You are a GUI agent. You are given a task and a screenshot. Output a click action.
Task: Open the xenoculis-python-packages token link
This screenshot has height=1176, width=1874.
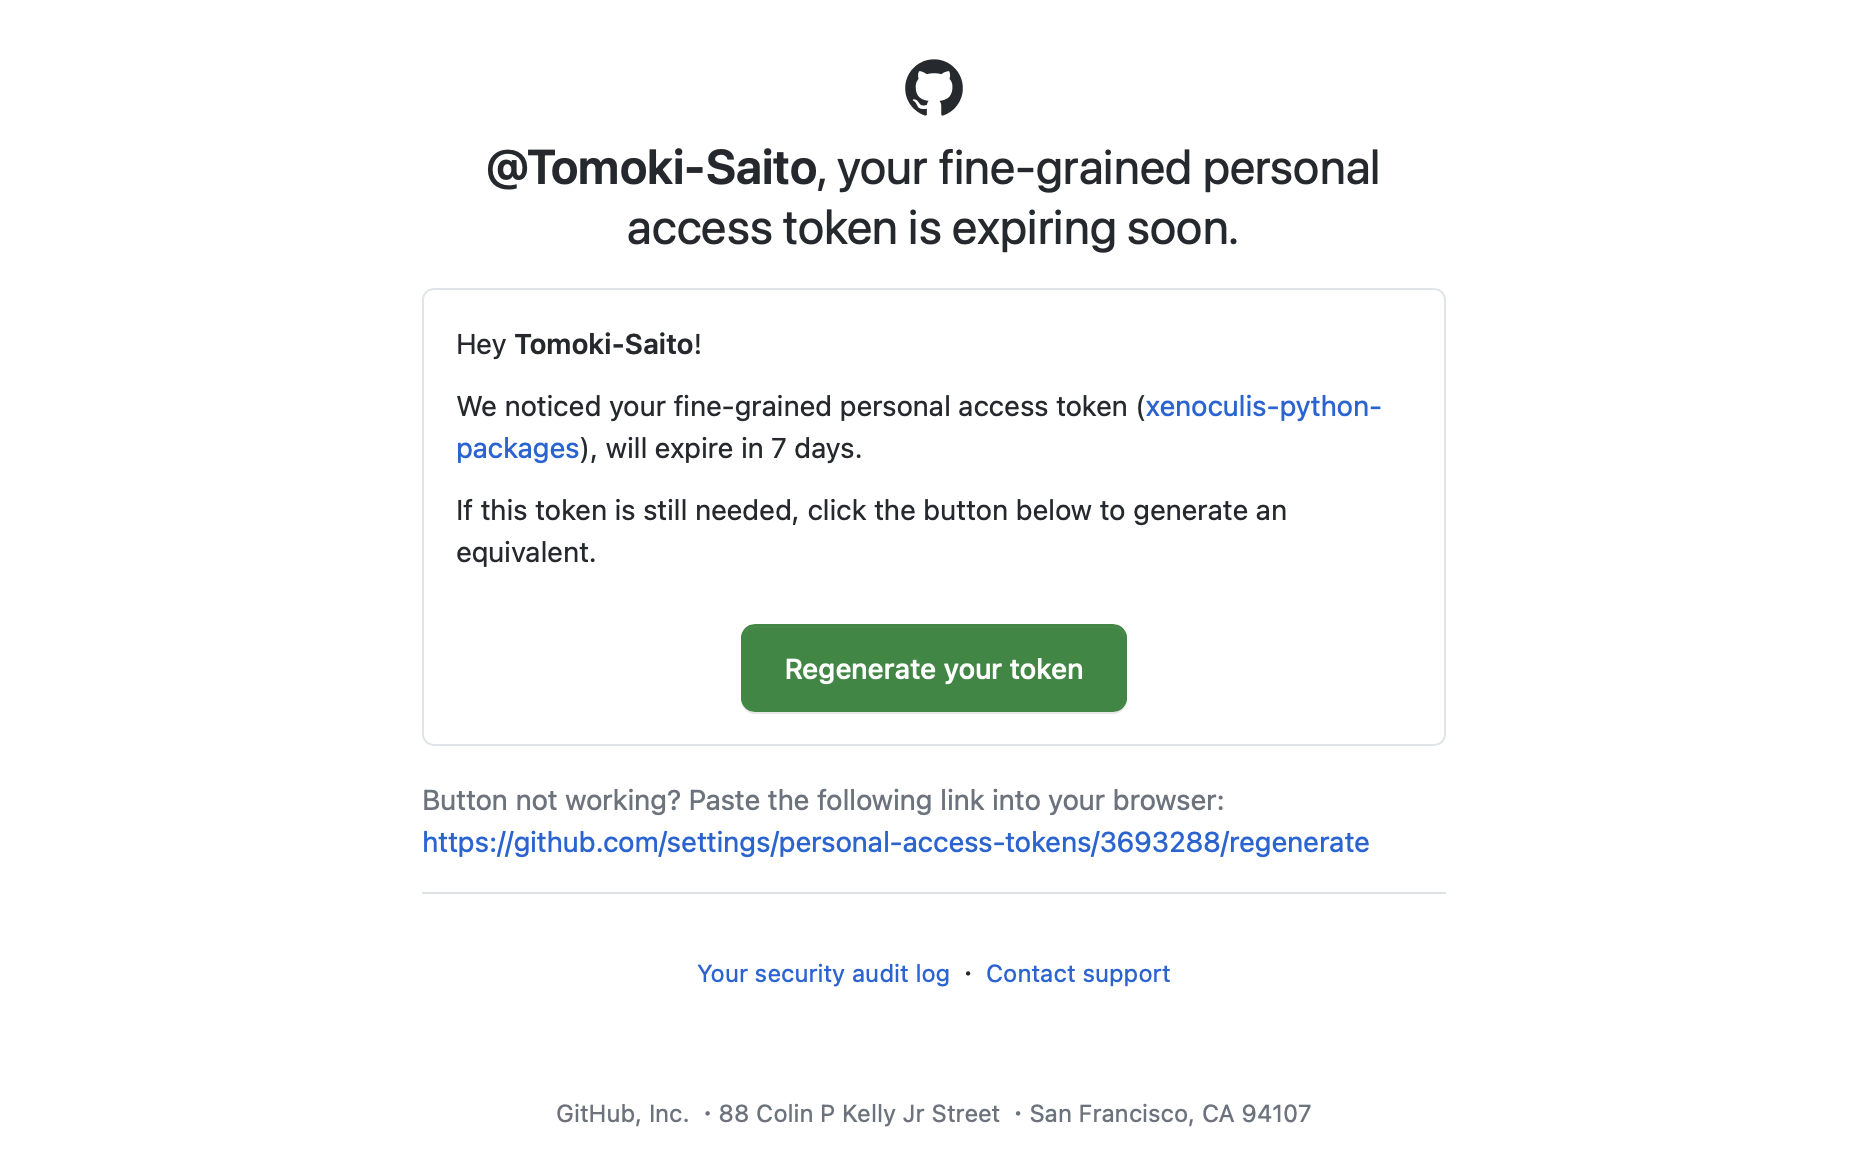[1263, 407]
